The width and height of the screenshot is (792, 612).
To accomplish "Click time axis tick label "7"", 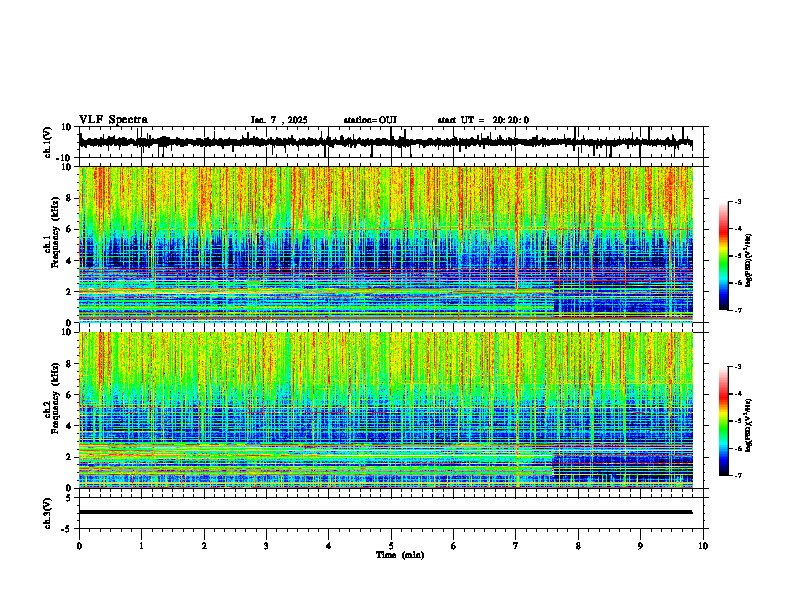I will click(x=516, y=546).
